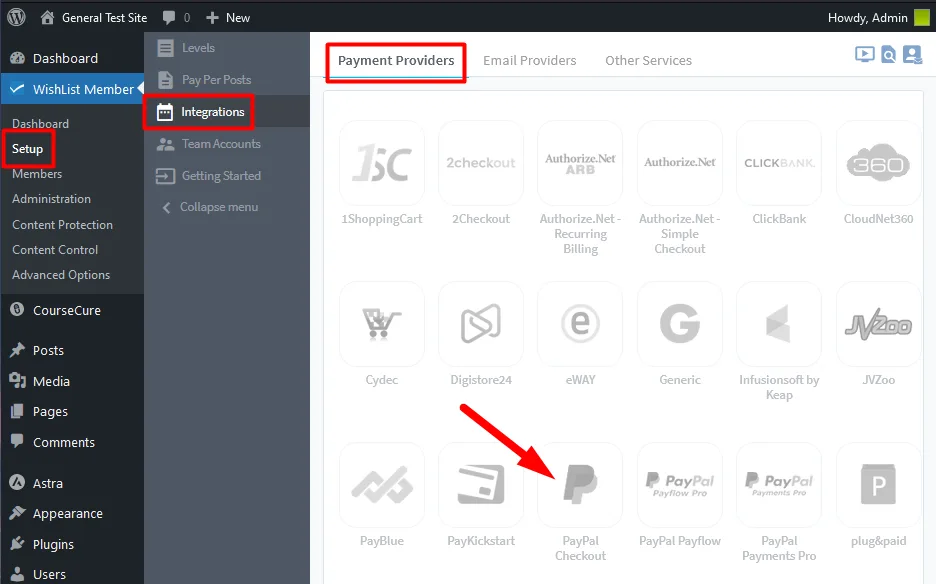Open the Members section
This screenshot has height=584, width=936.
pos(37,174)
